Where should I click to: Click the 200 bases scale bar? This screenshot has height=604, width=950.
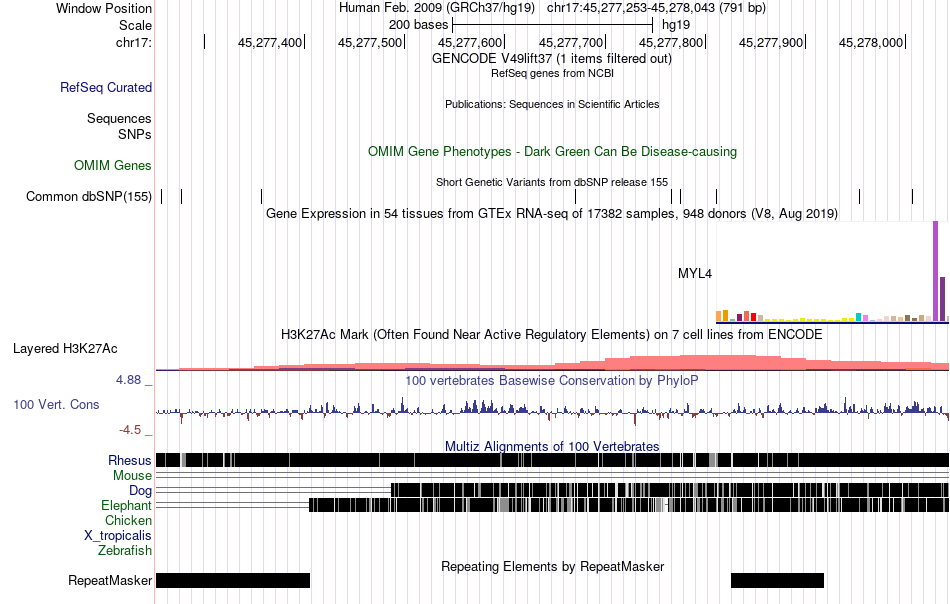tap(552, 25)
